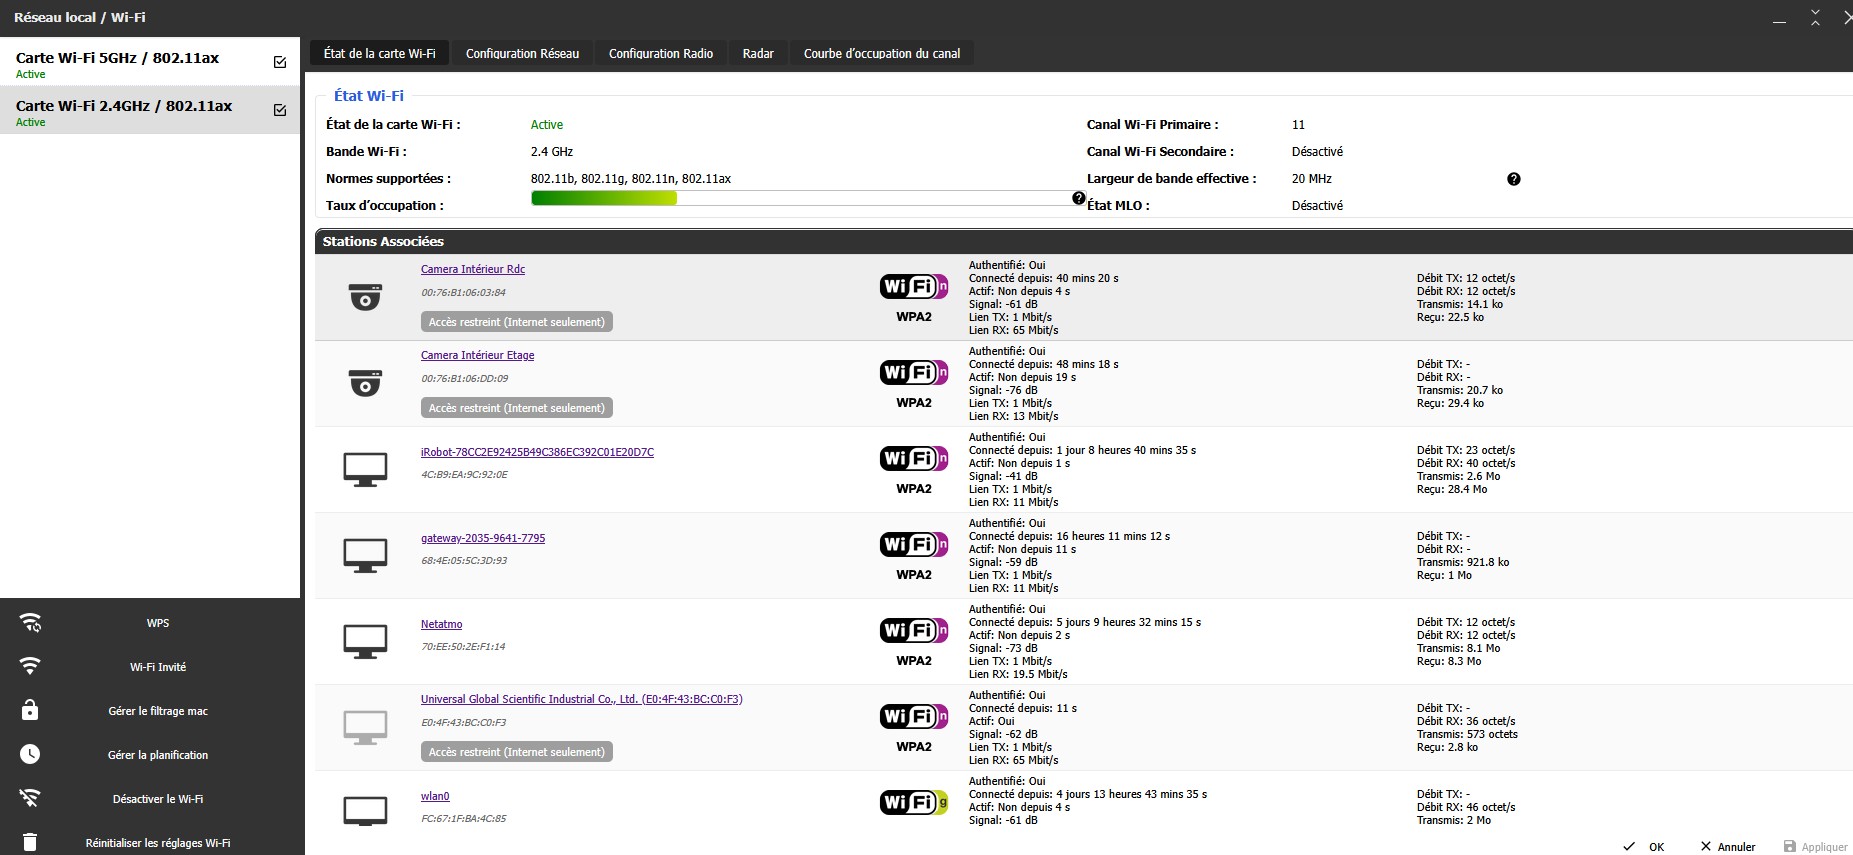Open the Configuration Radio tab
Image resolution: width=1853 pixels, height=855 pixels.
660,54
